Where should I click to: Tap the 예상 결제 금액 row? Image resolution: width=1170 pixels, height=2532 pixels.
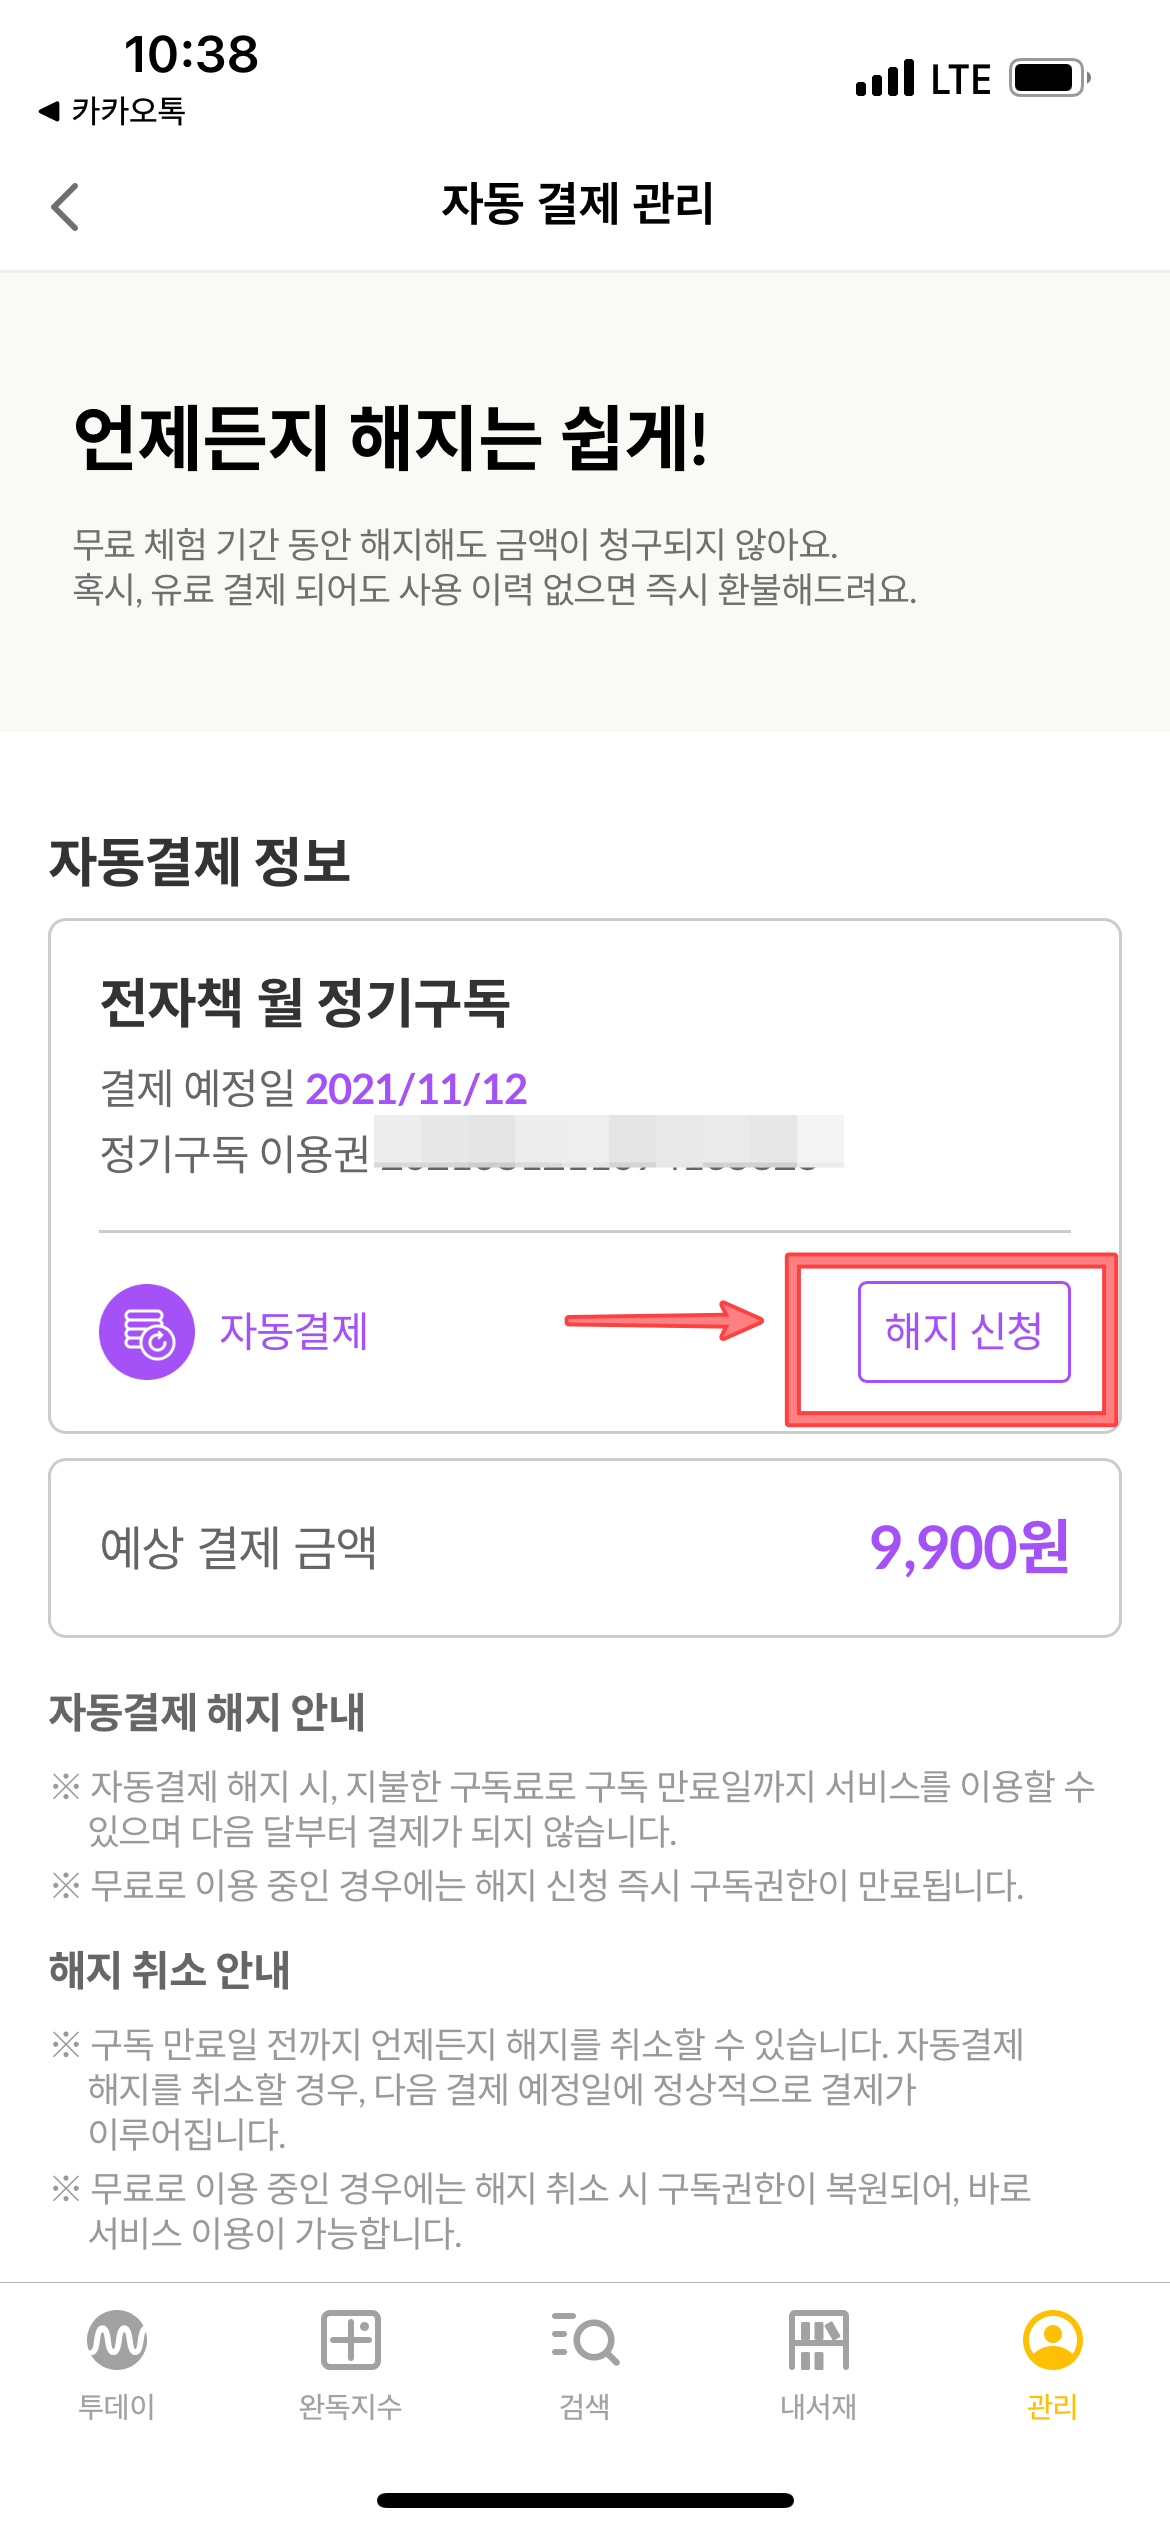[585, 1548]
